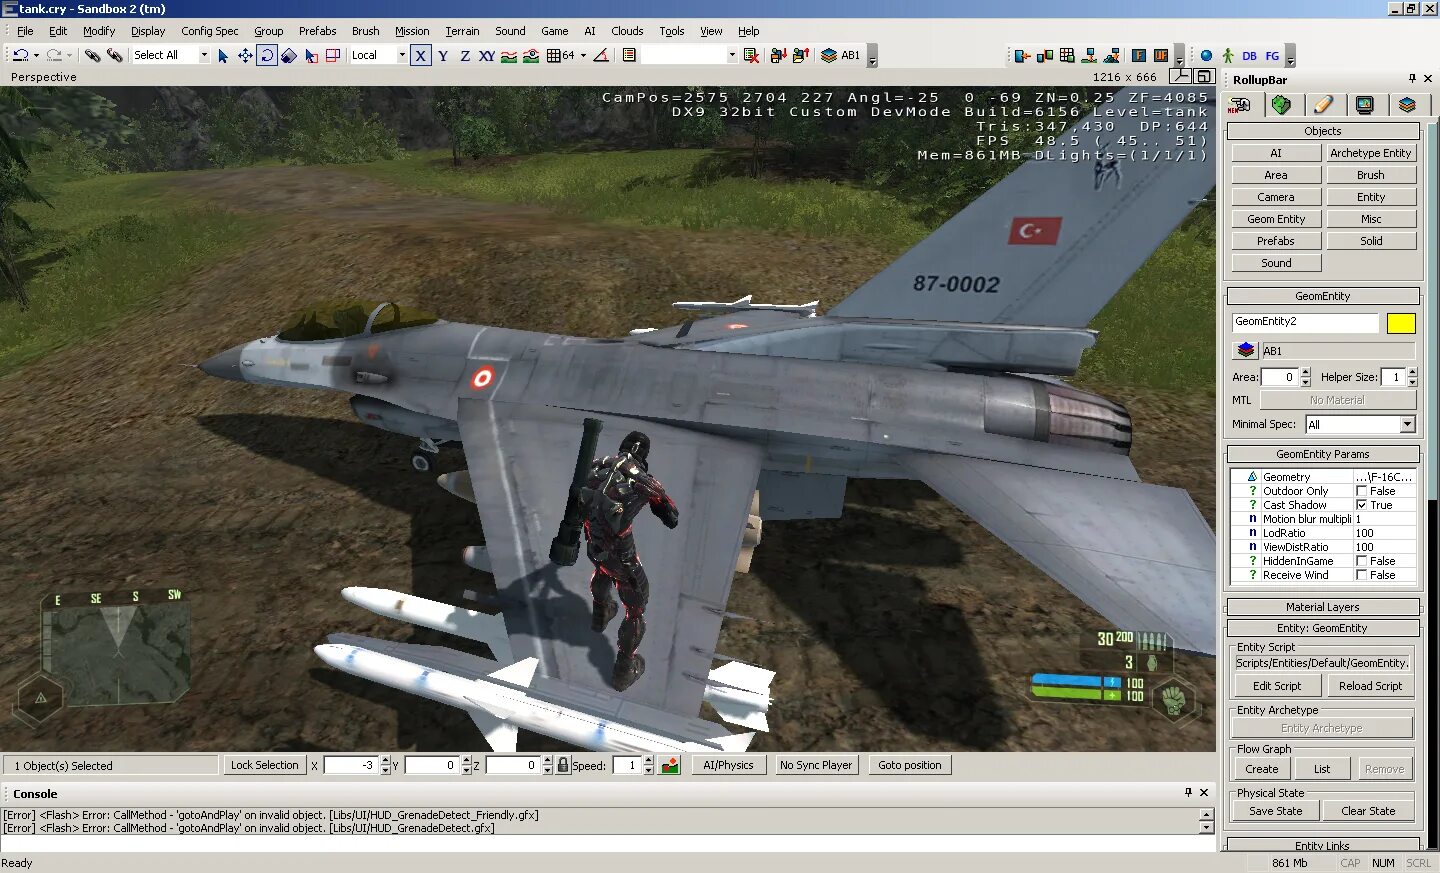Open grid size 64 dropdown arrow

point(583,56)
